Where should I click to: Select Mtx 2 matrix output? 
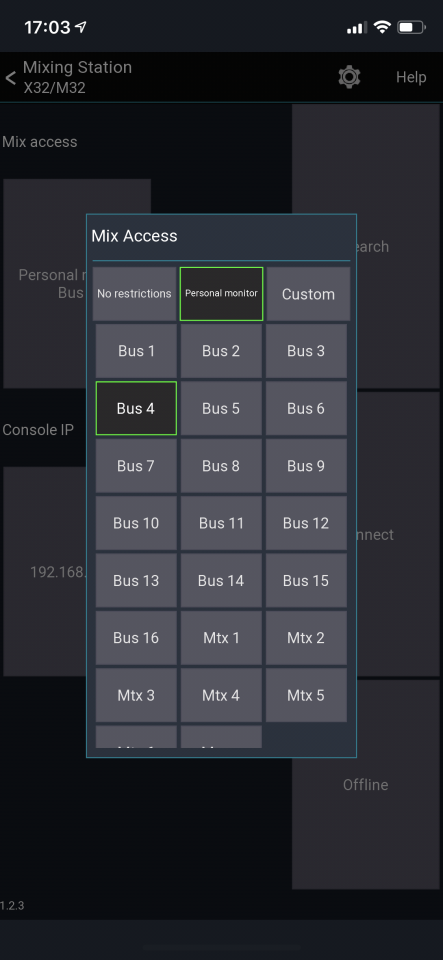pos(306,638)
